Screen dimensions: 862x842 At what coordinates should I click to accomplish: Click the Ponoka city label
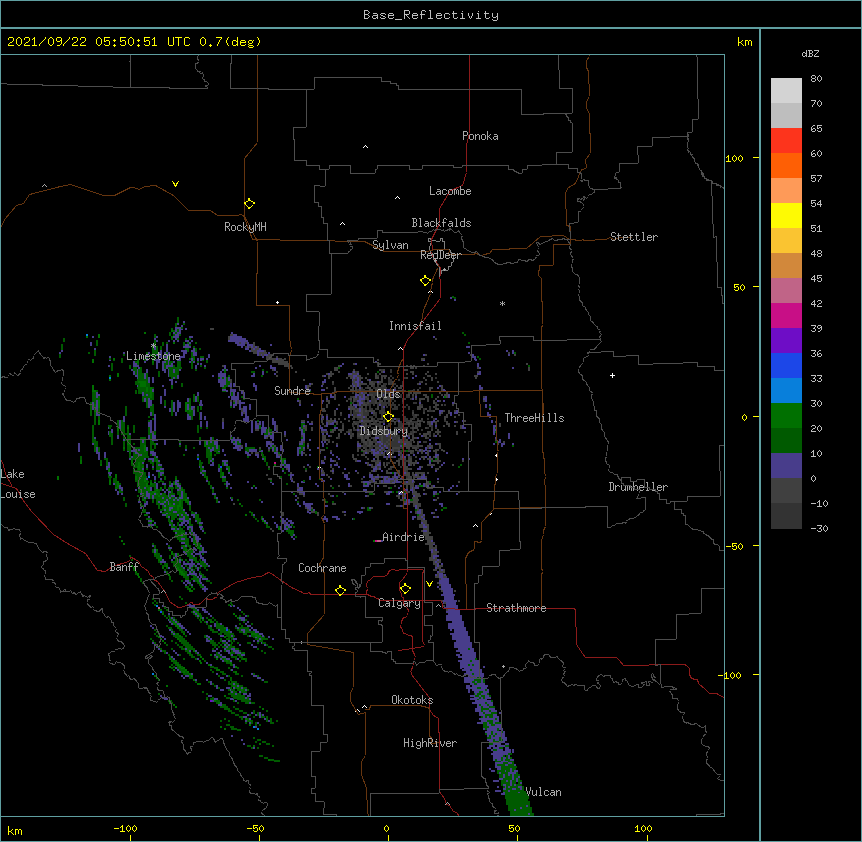coord(480,136)
